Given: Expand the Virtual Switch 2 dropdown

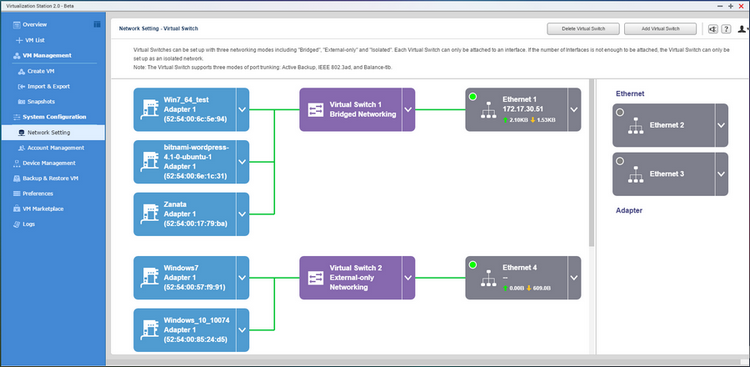Looking at the screenshot, I should coord(408,278).
